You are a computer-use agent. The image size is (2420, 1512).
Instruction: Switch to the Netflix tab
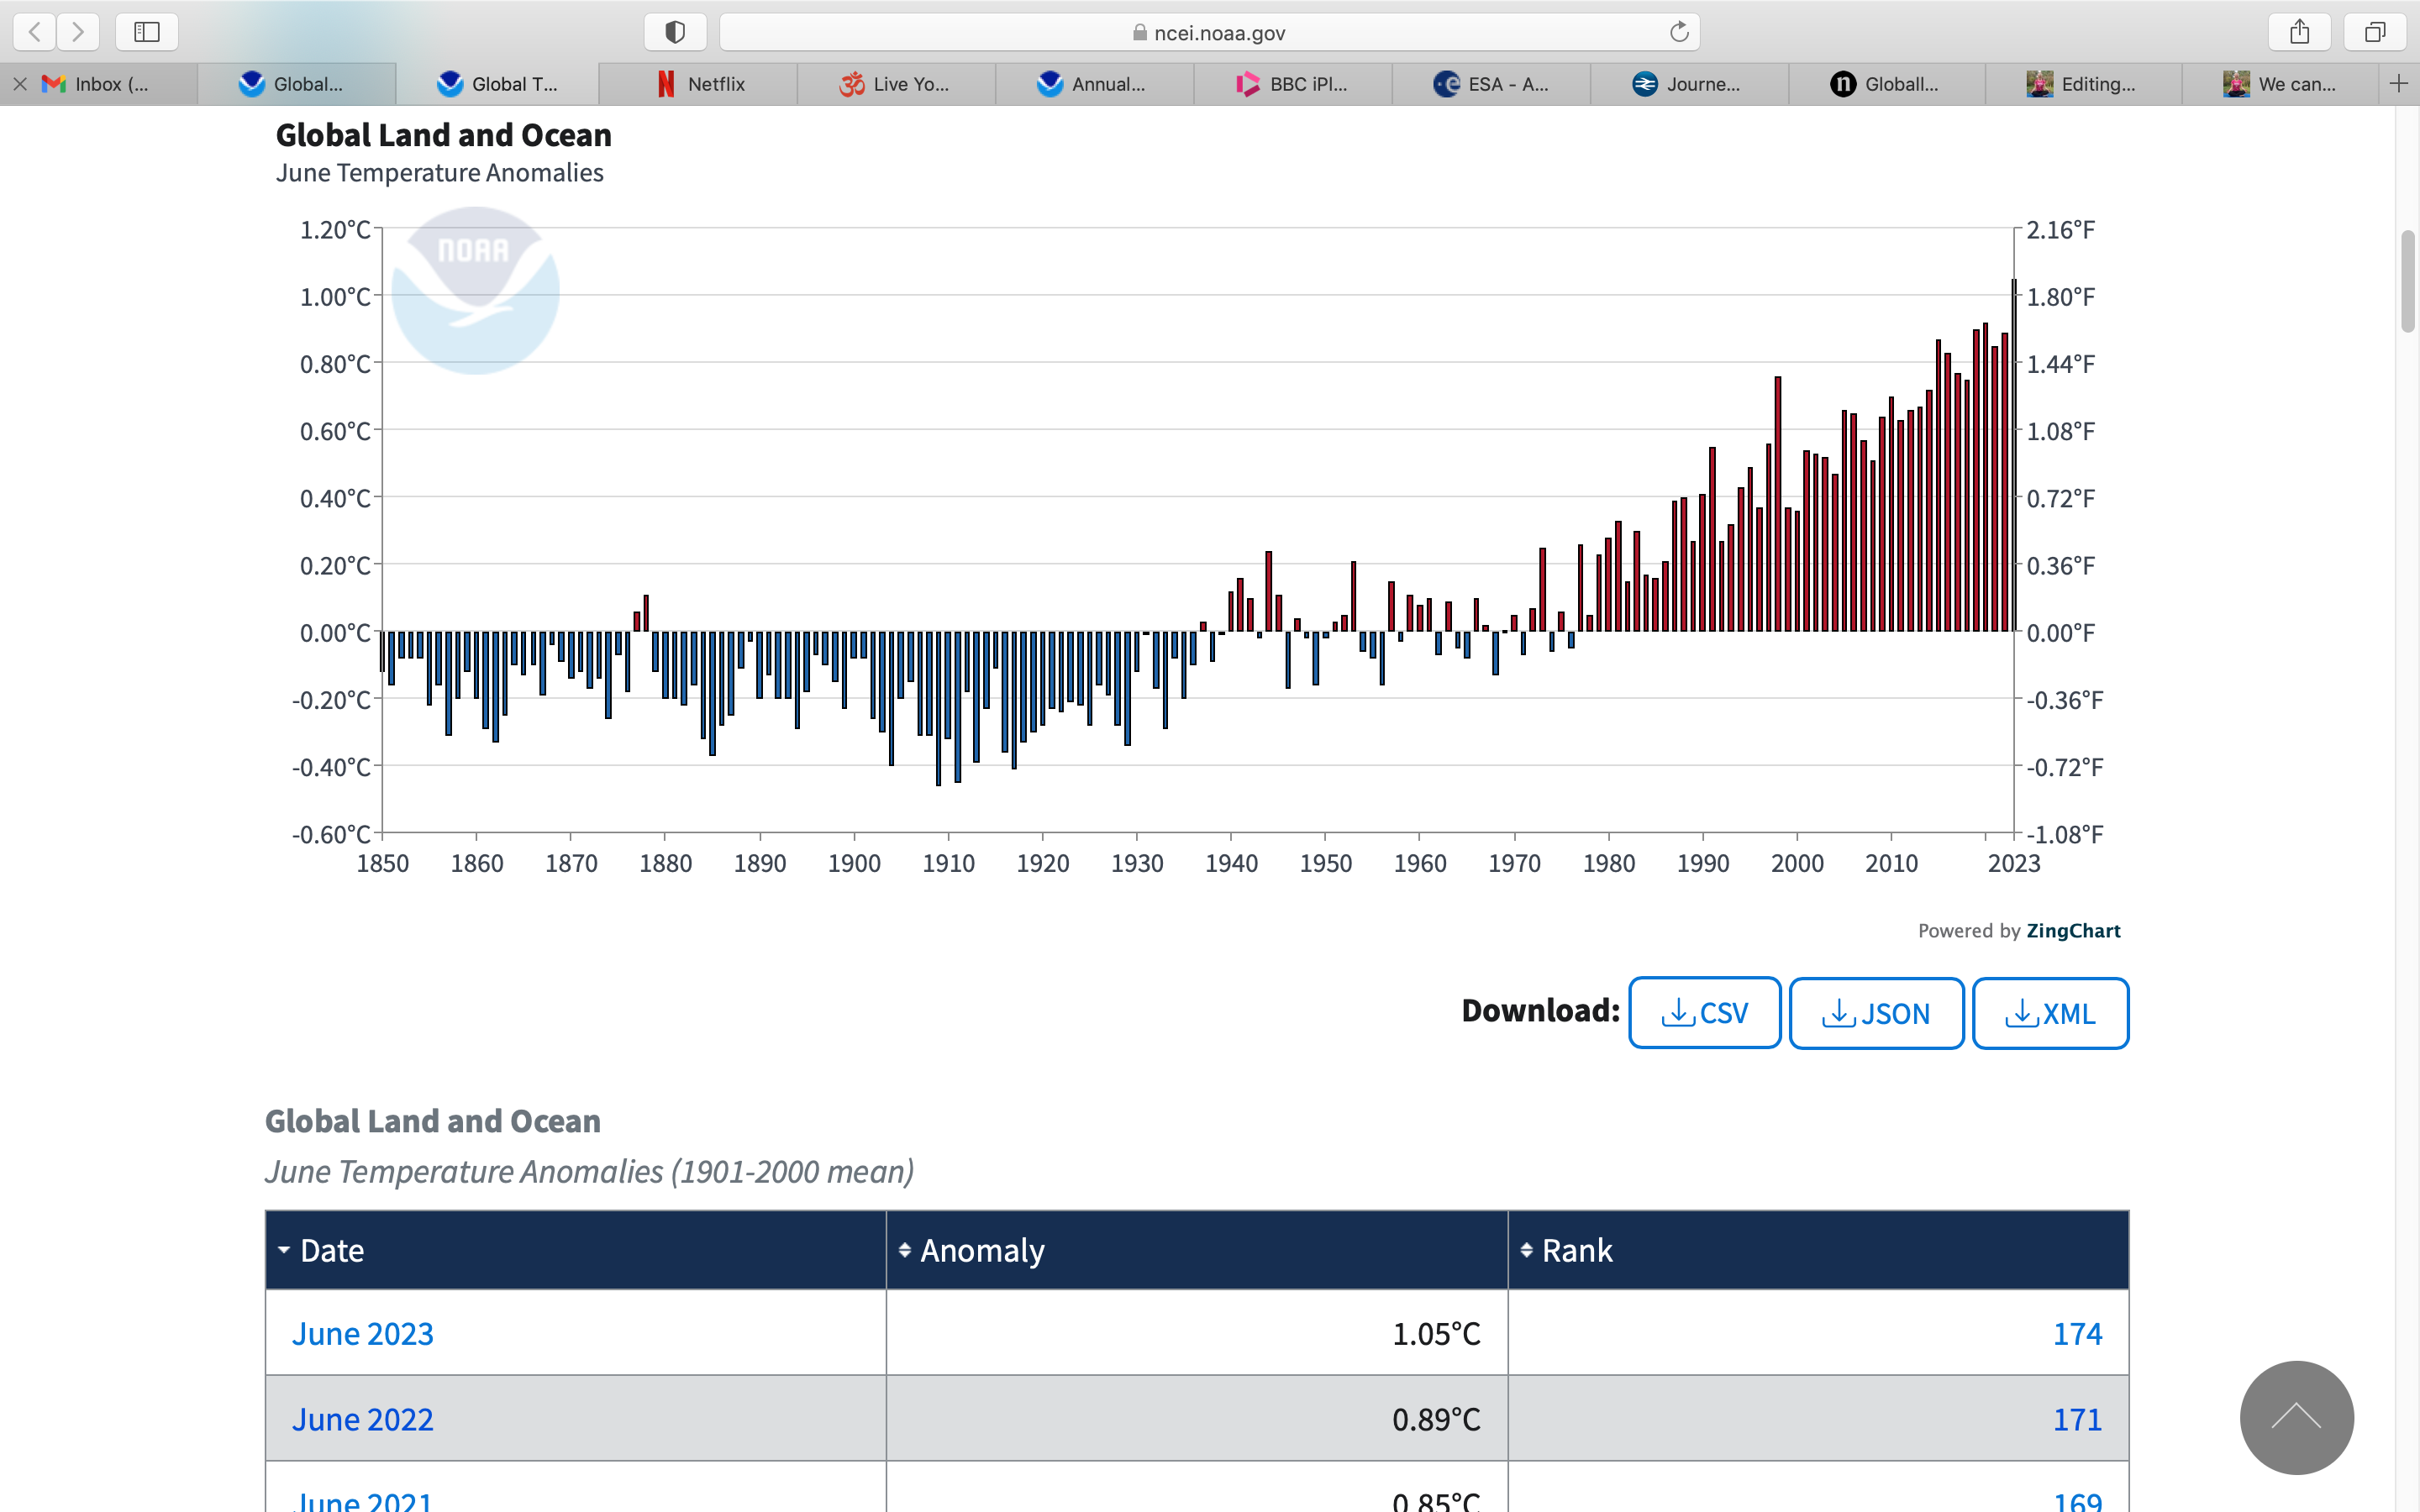tap(700, 84)
